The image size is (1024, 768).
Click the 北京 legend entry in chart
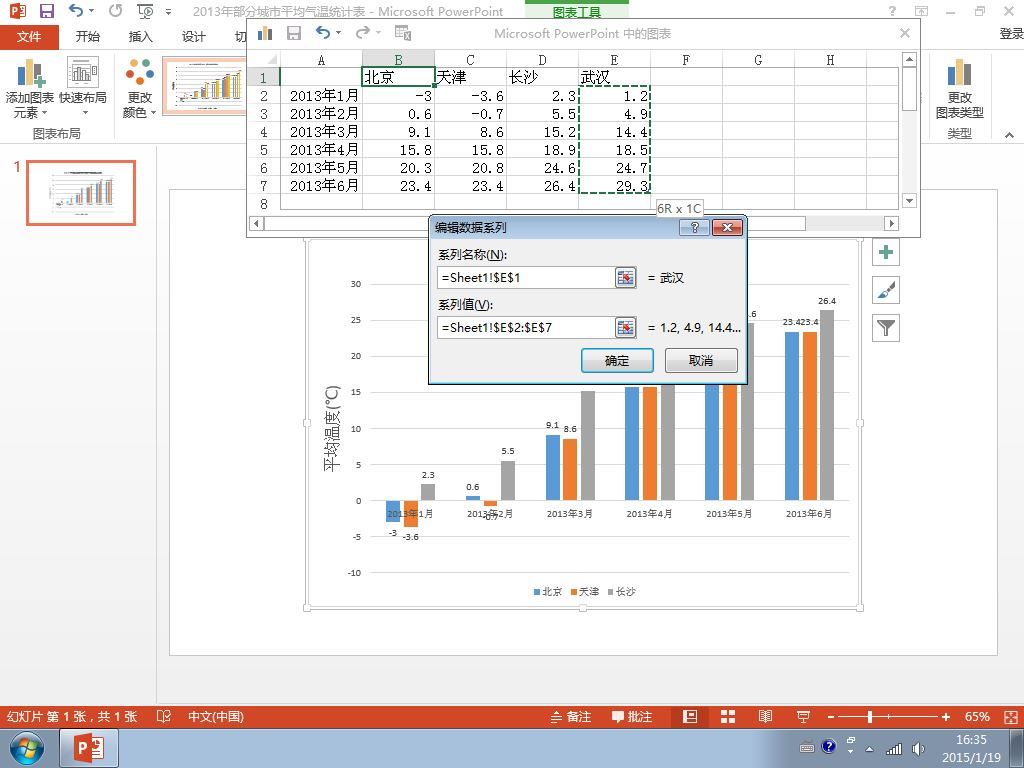(547, 592)
